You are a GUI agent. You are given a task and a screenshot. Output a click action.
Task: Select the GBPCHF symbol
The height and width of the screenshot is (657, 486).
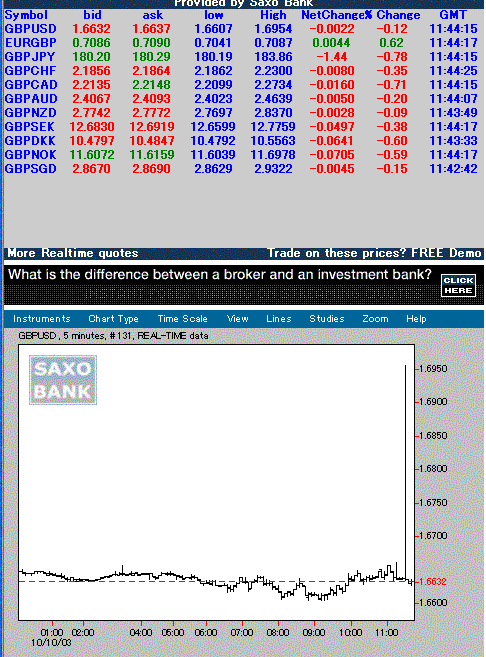(30, 71)
